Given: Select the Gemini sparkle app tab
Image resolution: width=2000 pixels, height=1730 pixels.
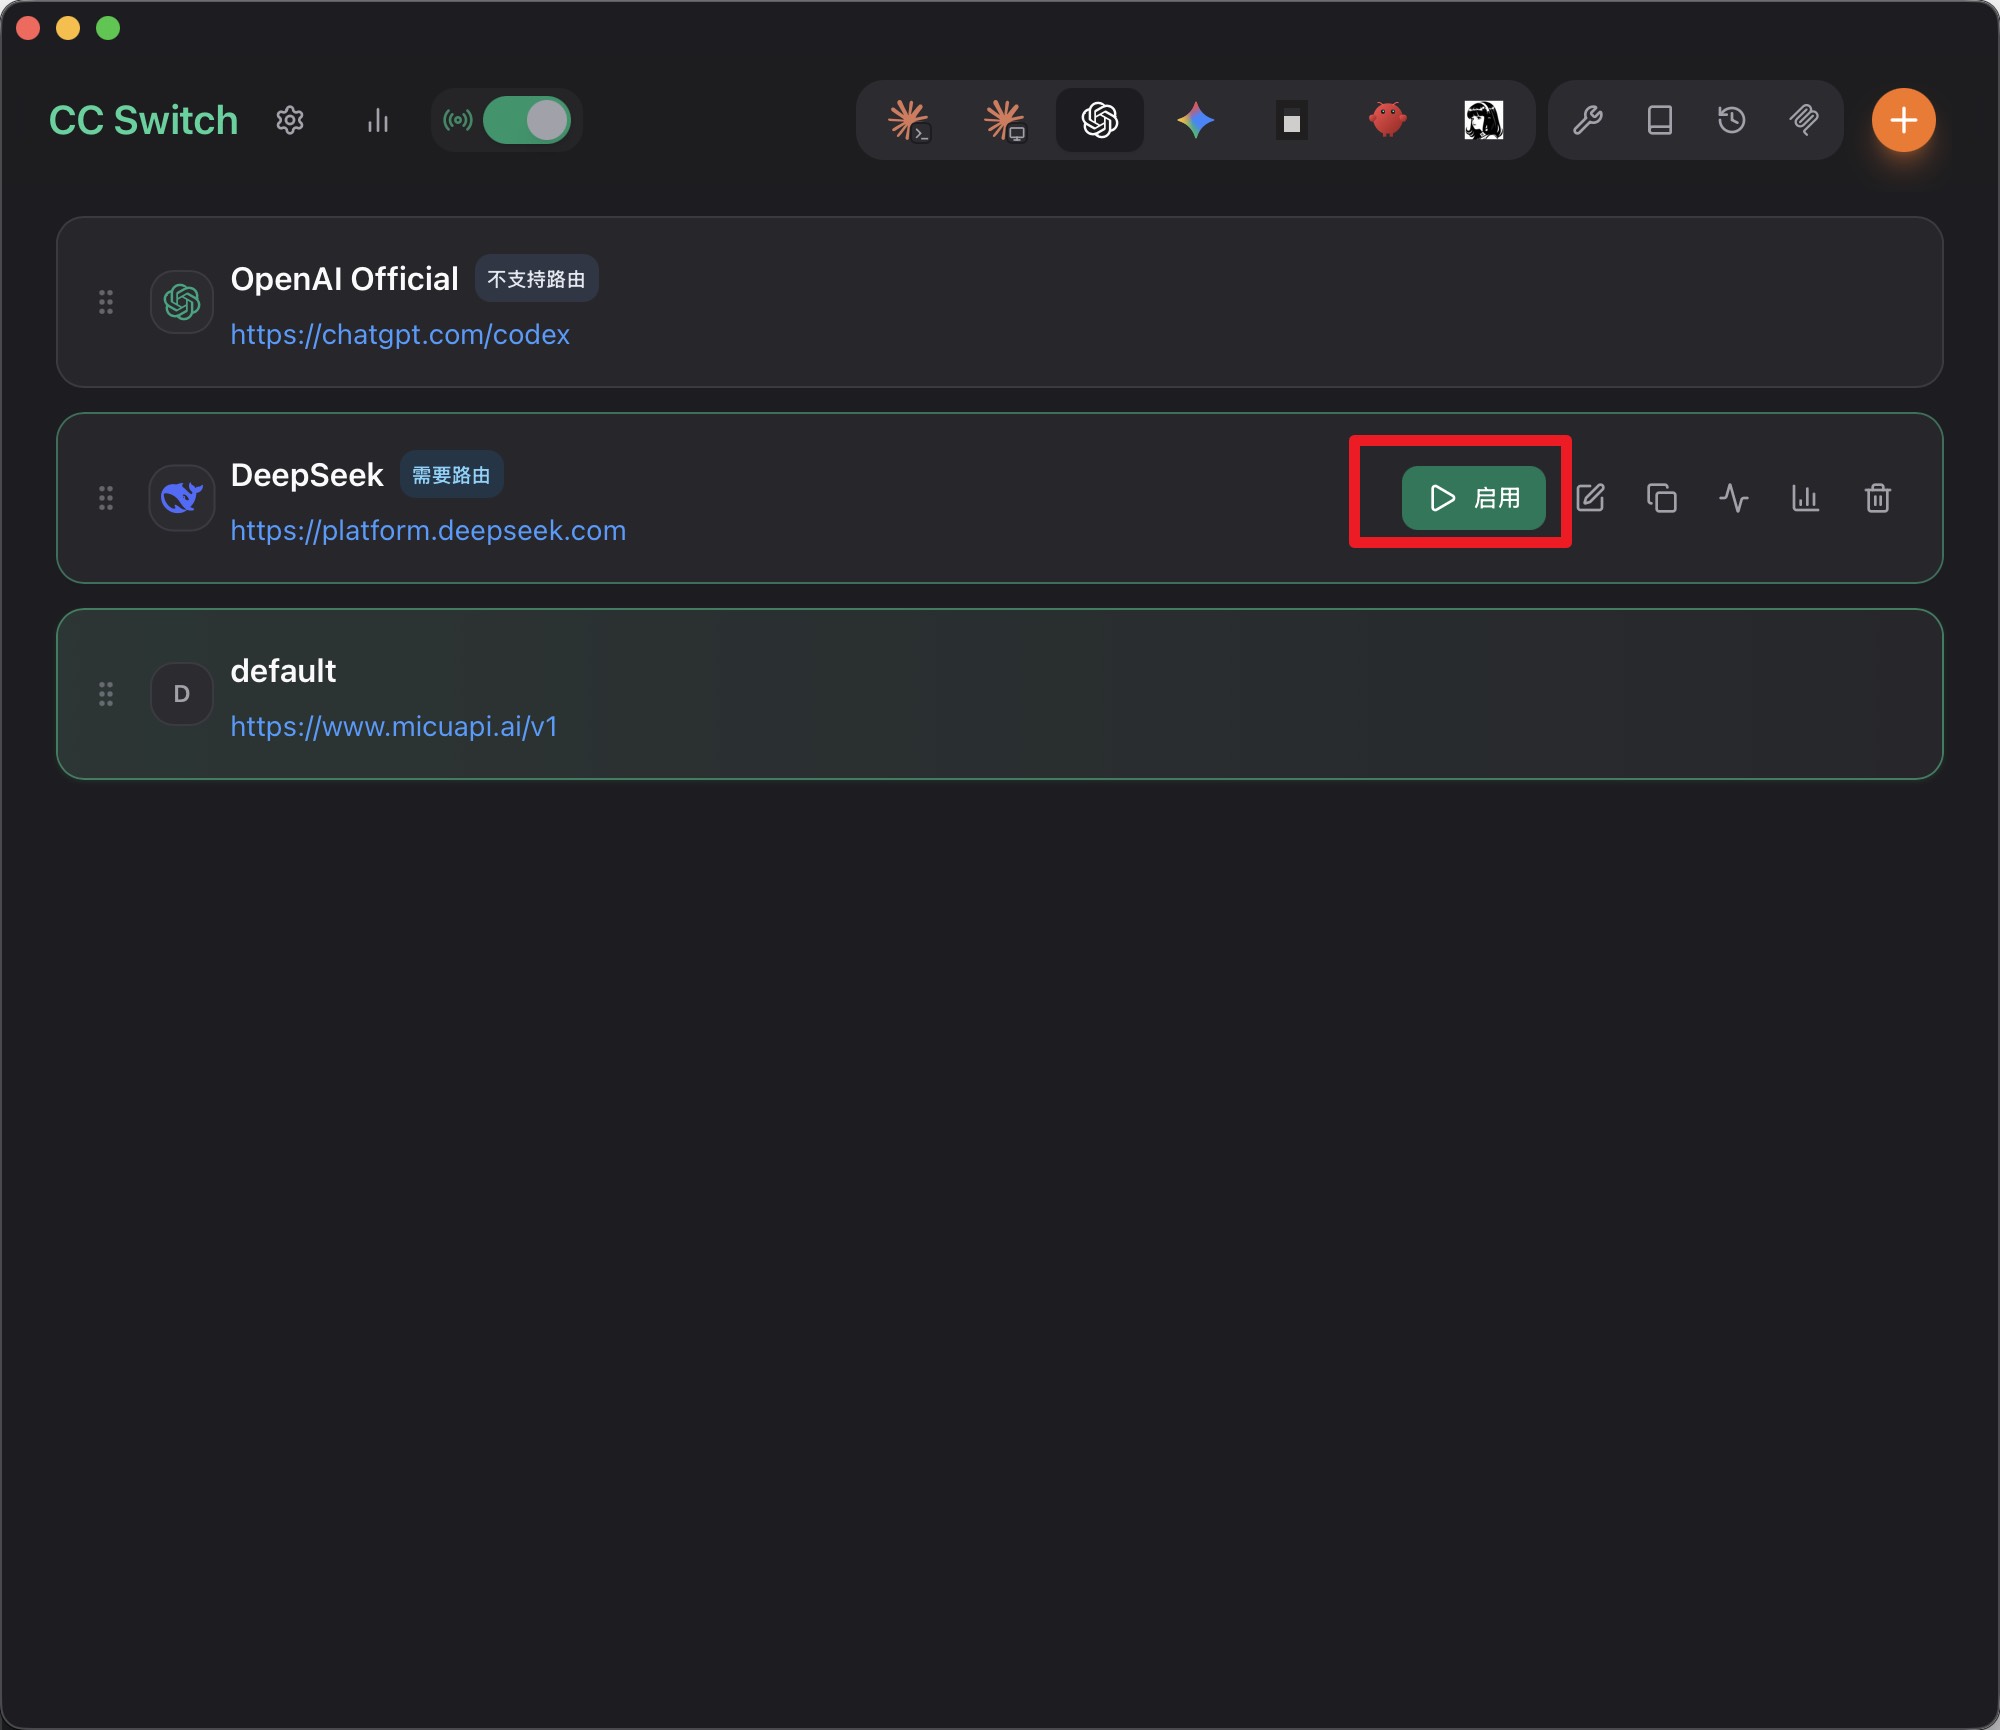Looking at the screenshot, I should click(x=1196, y=120).
